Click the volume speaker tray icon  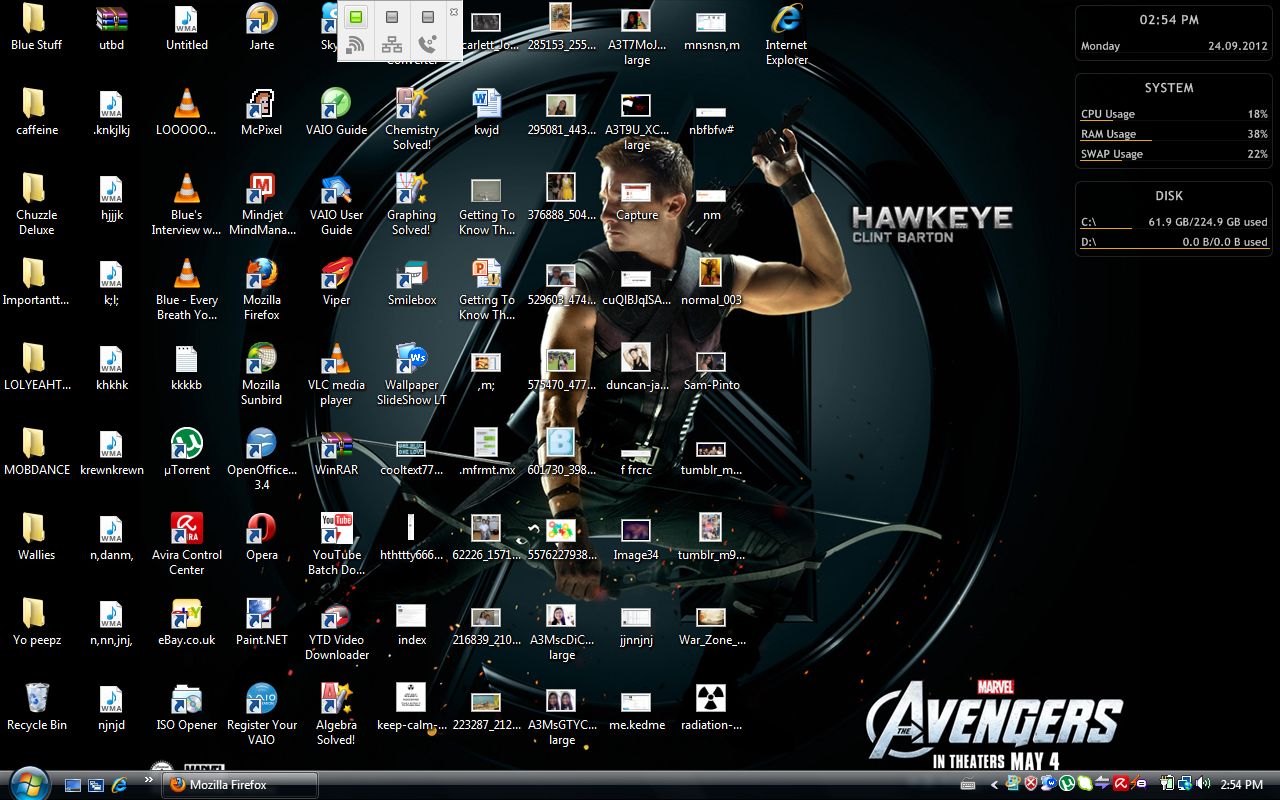(1202, 785)
